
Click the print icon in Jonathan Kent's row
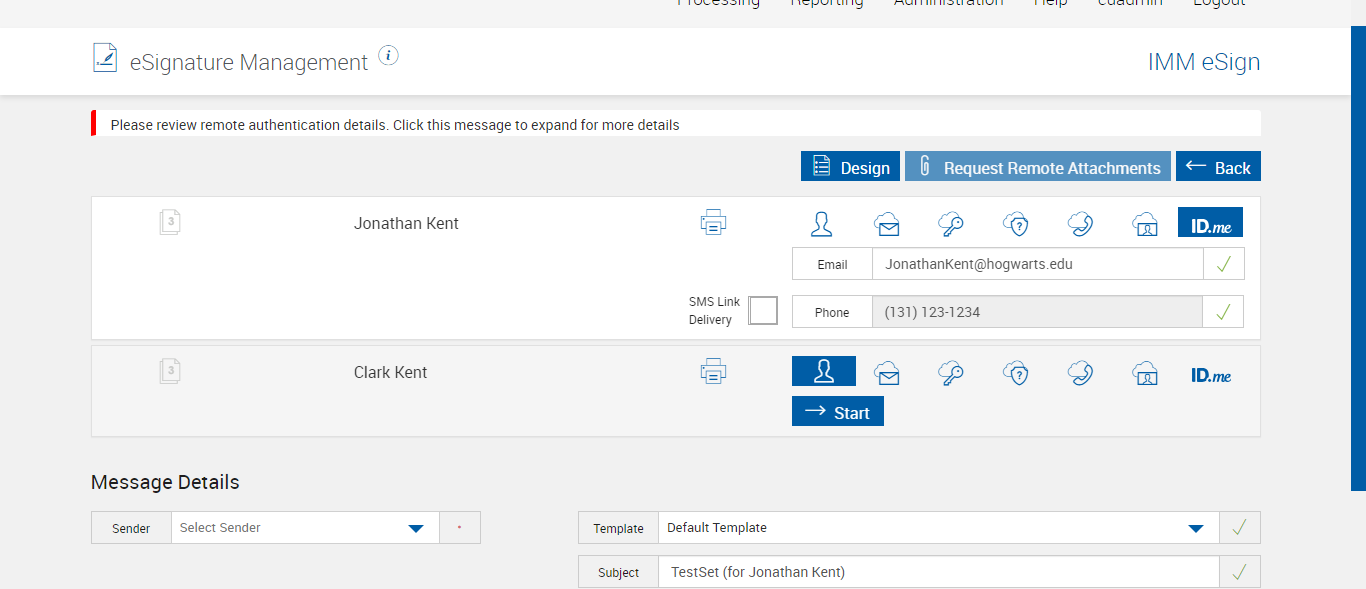[x=713, y=222]
